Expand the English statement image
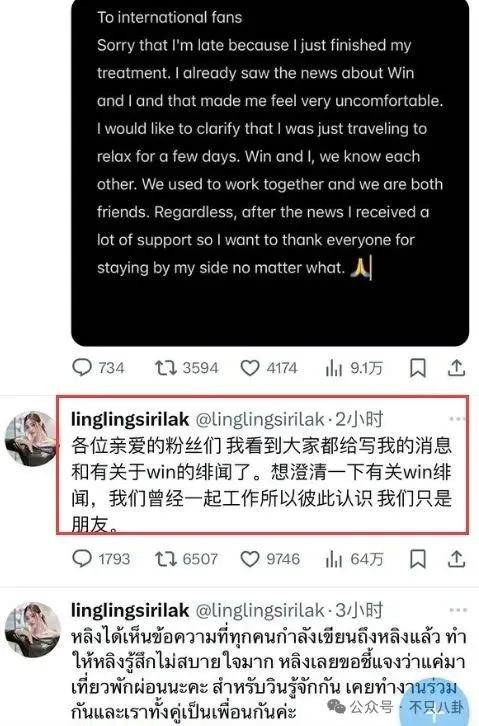The image size is (479, 726). point(270,172)
